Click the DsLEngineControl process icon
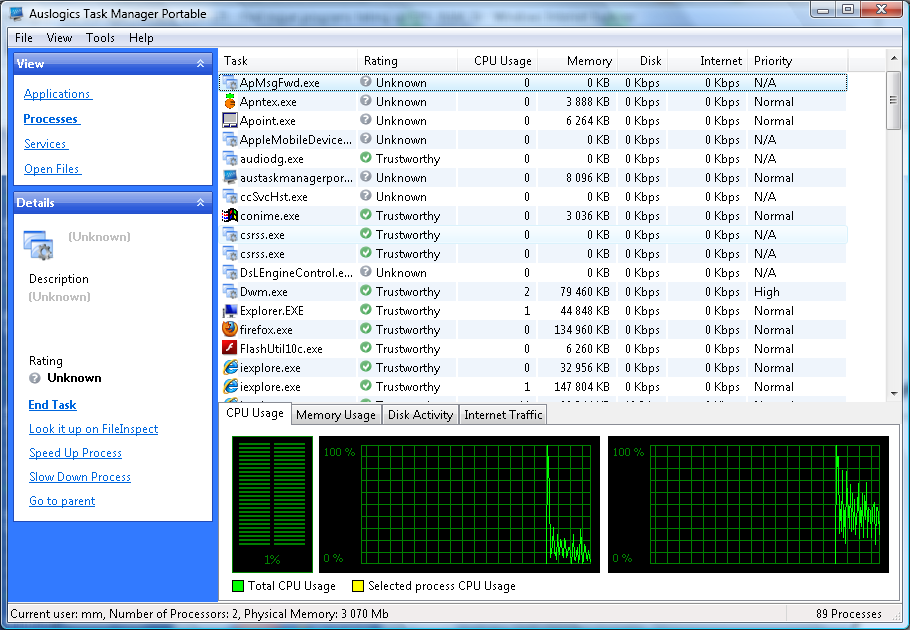 point(230,273)
